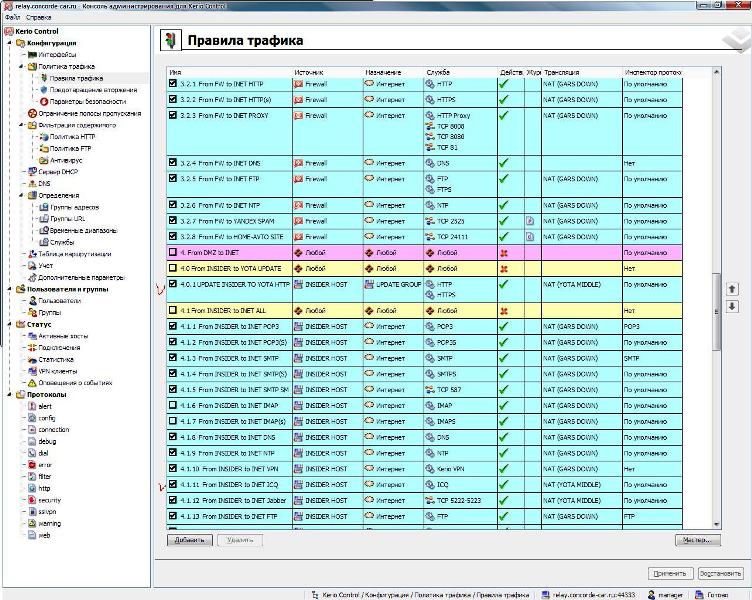Sort by Имя column header
The width and height of the screenshot is (752, 600).
coord(229,72)
